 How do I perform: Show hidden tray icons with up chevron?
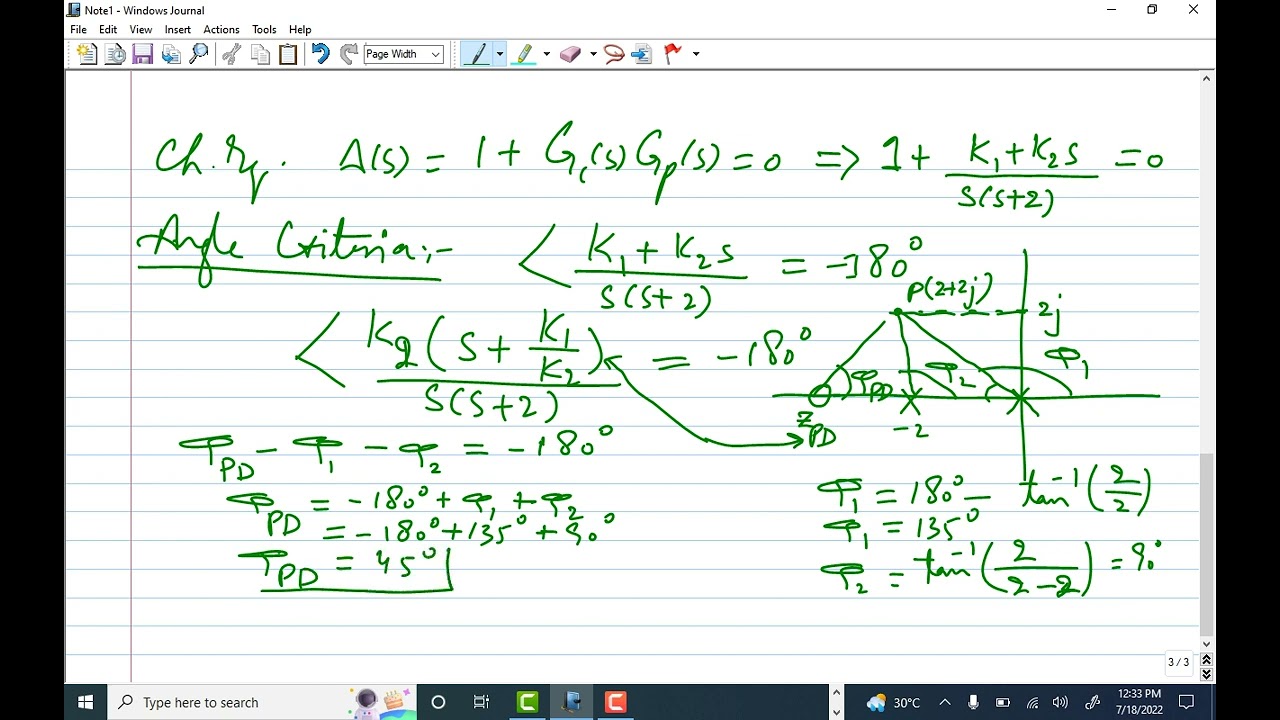point(945,703)
